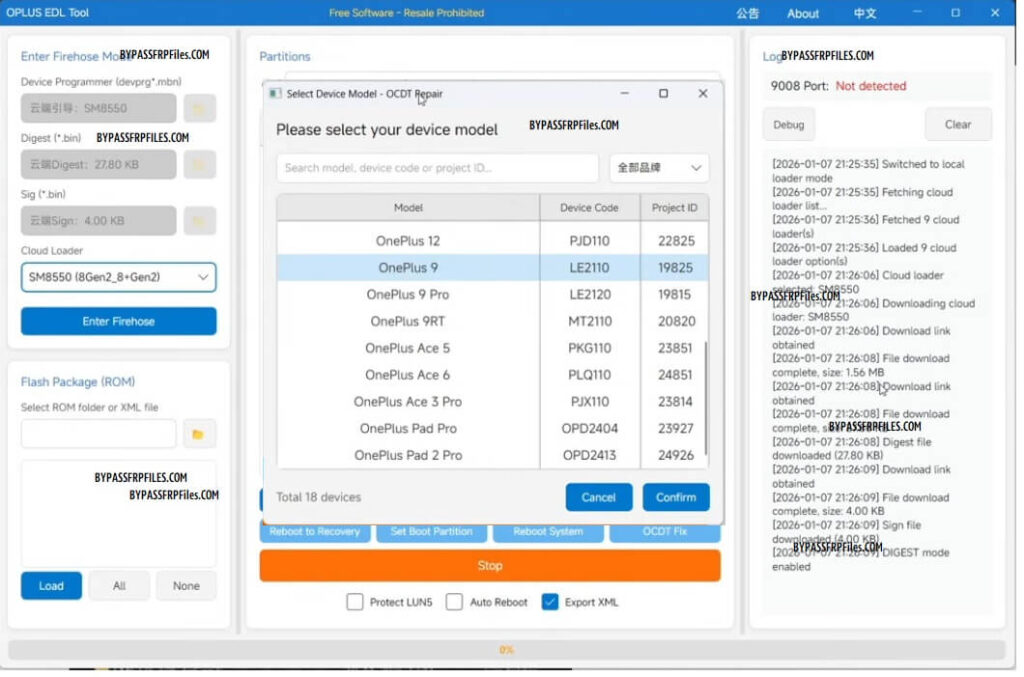Click the orange Stop button
1024x677 pixels.
pyautogui.click(x=490, y=565)
